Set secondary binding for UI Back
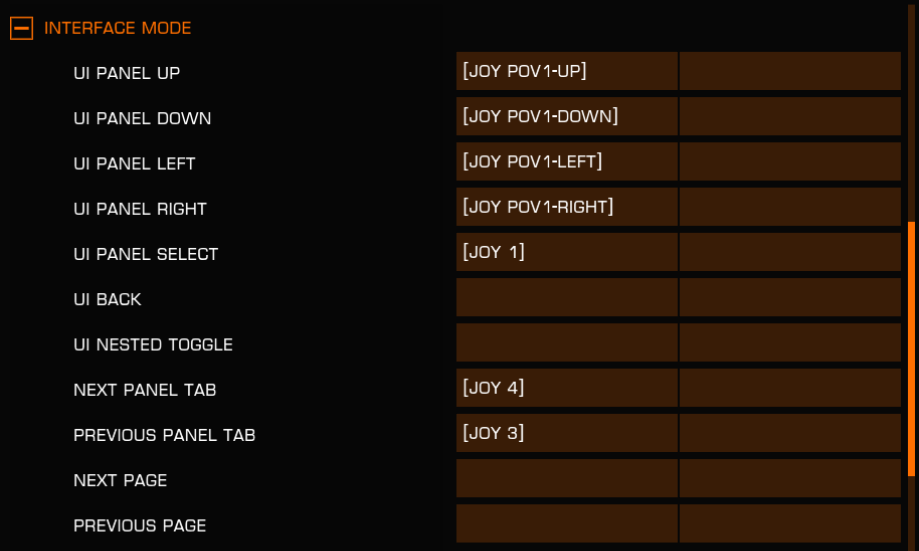The height and width of the screenshot is (551, 919). 790,297
